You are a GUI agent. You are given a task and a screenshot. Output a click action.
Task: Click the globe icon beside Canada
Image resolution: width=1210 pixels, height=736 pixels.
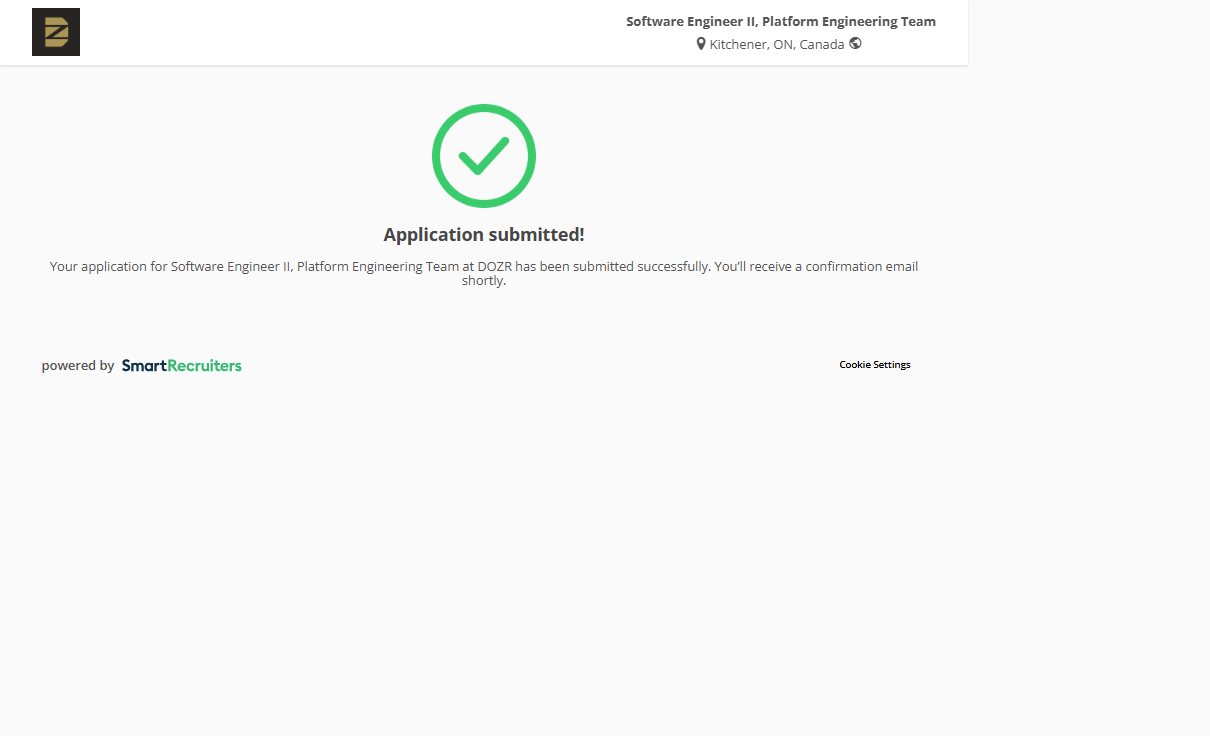855,43
